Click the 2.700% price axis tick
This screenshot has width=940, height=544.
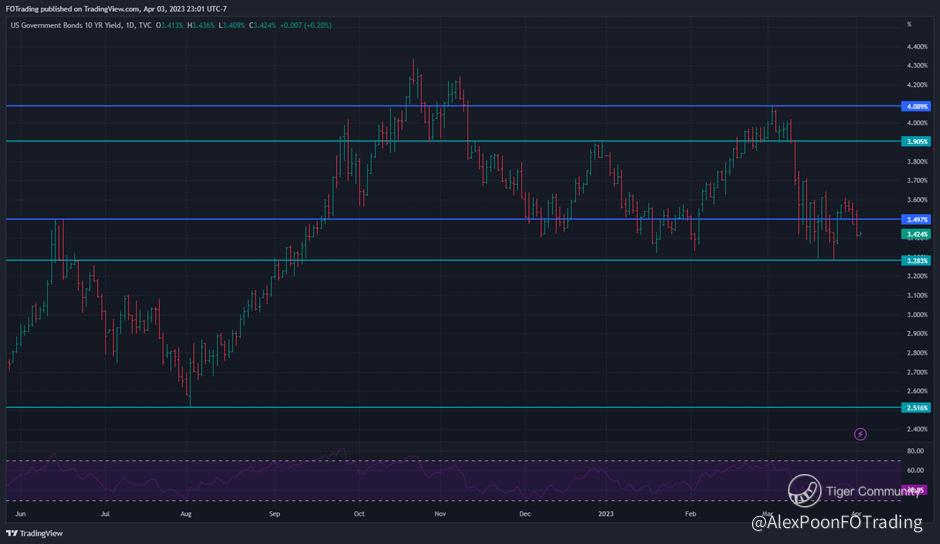click(x=917, y=372)
